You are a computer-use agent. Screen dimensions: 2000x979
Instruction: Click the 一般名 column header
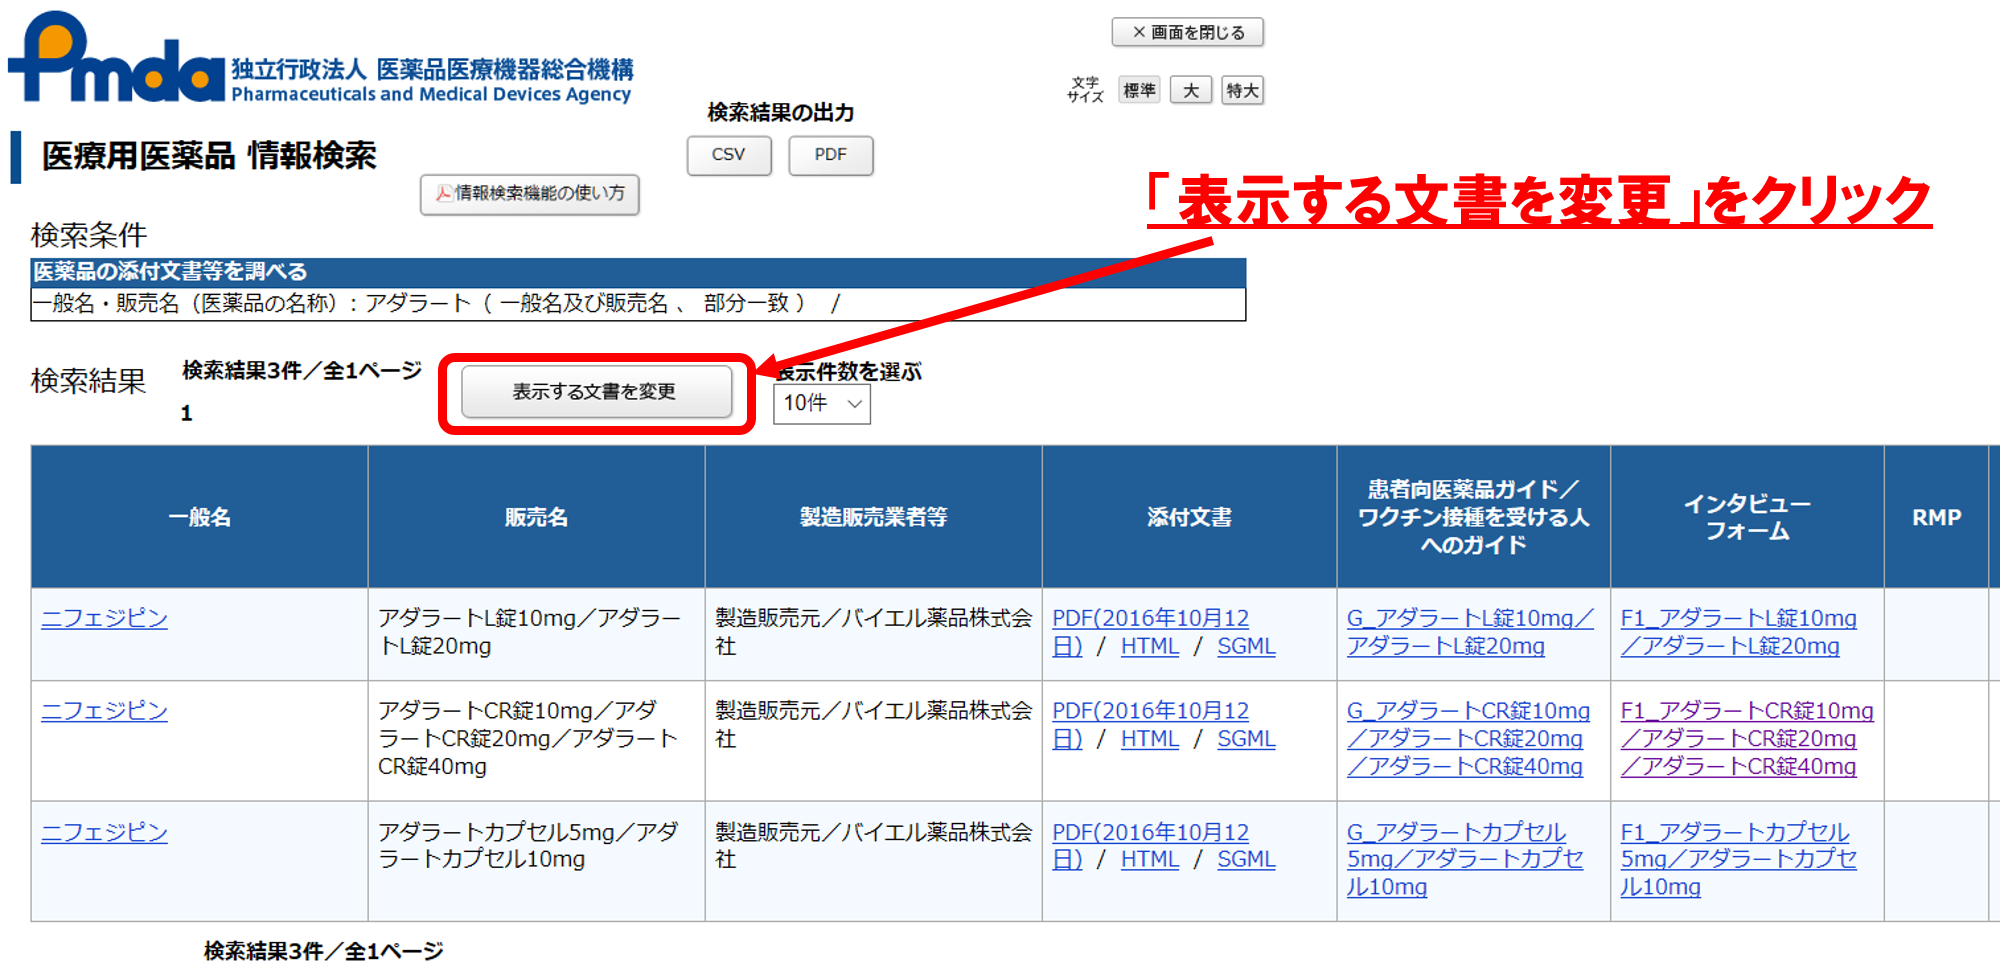tap(200, 517)
